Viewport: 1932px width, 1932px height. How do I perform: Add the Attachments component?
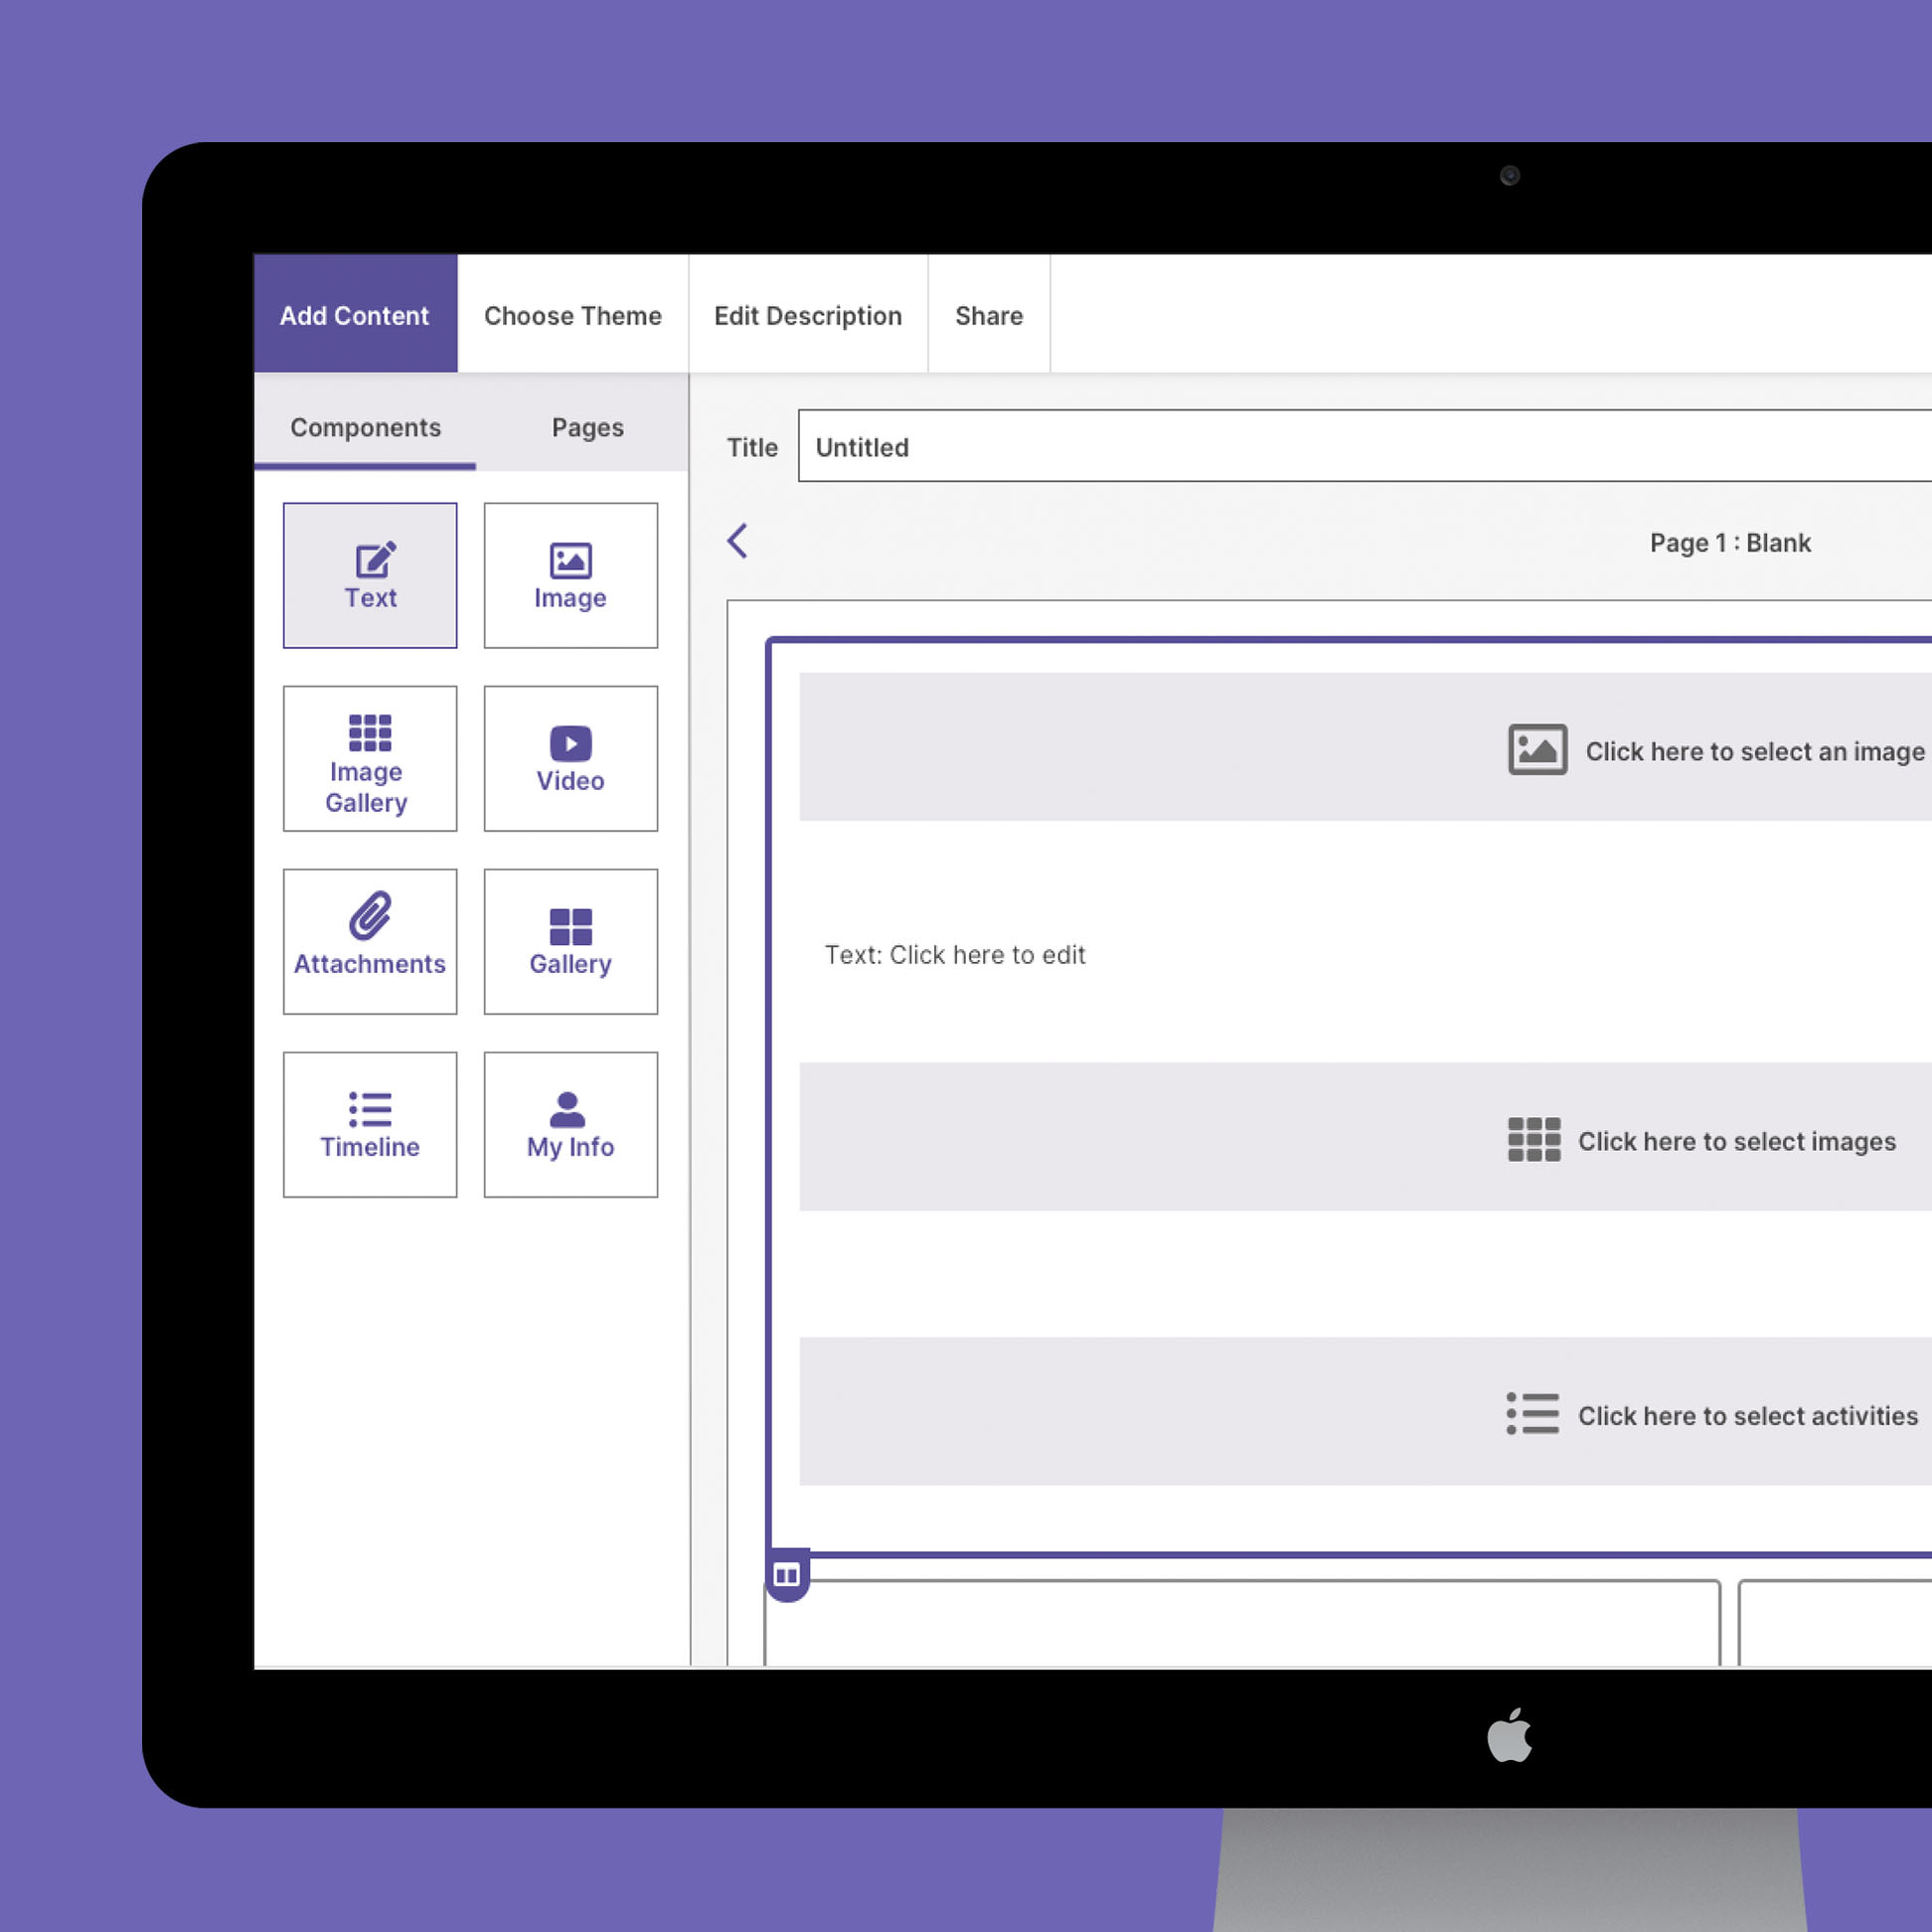point(370,941)
